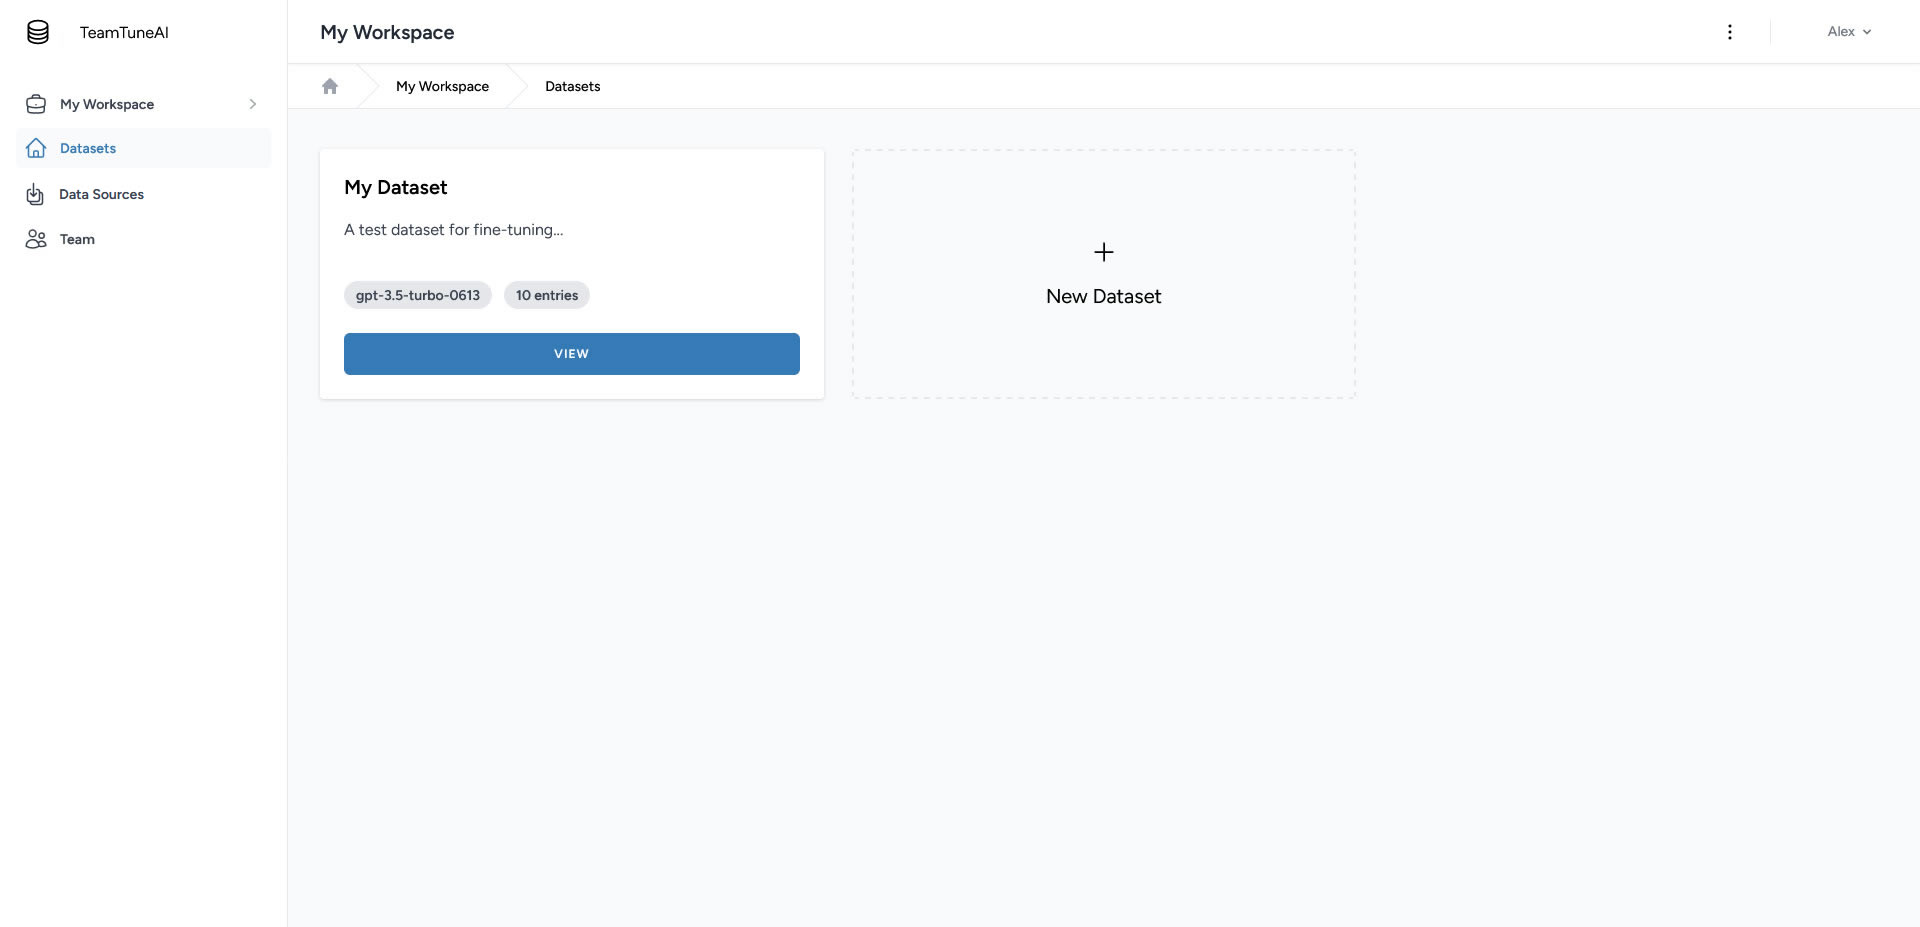Select the Team people icon in sidebar
Screen dimensions: 1920x927
[x=36, y=239]
